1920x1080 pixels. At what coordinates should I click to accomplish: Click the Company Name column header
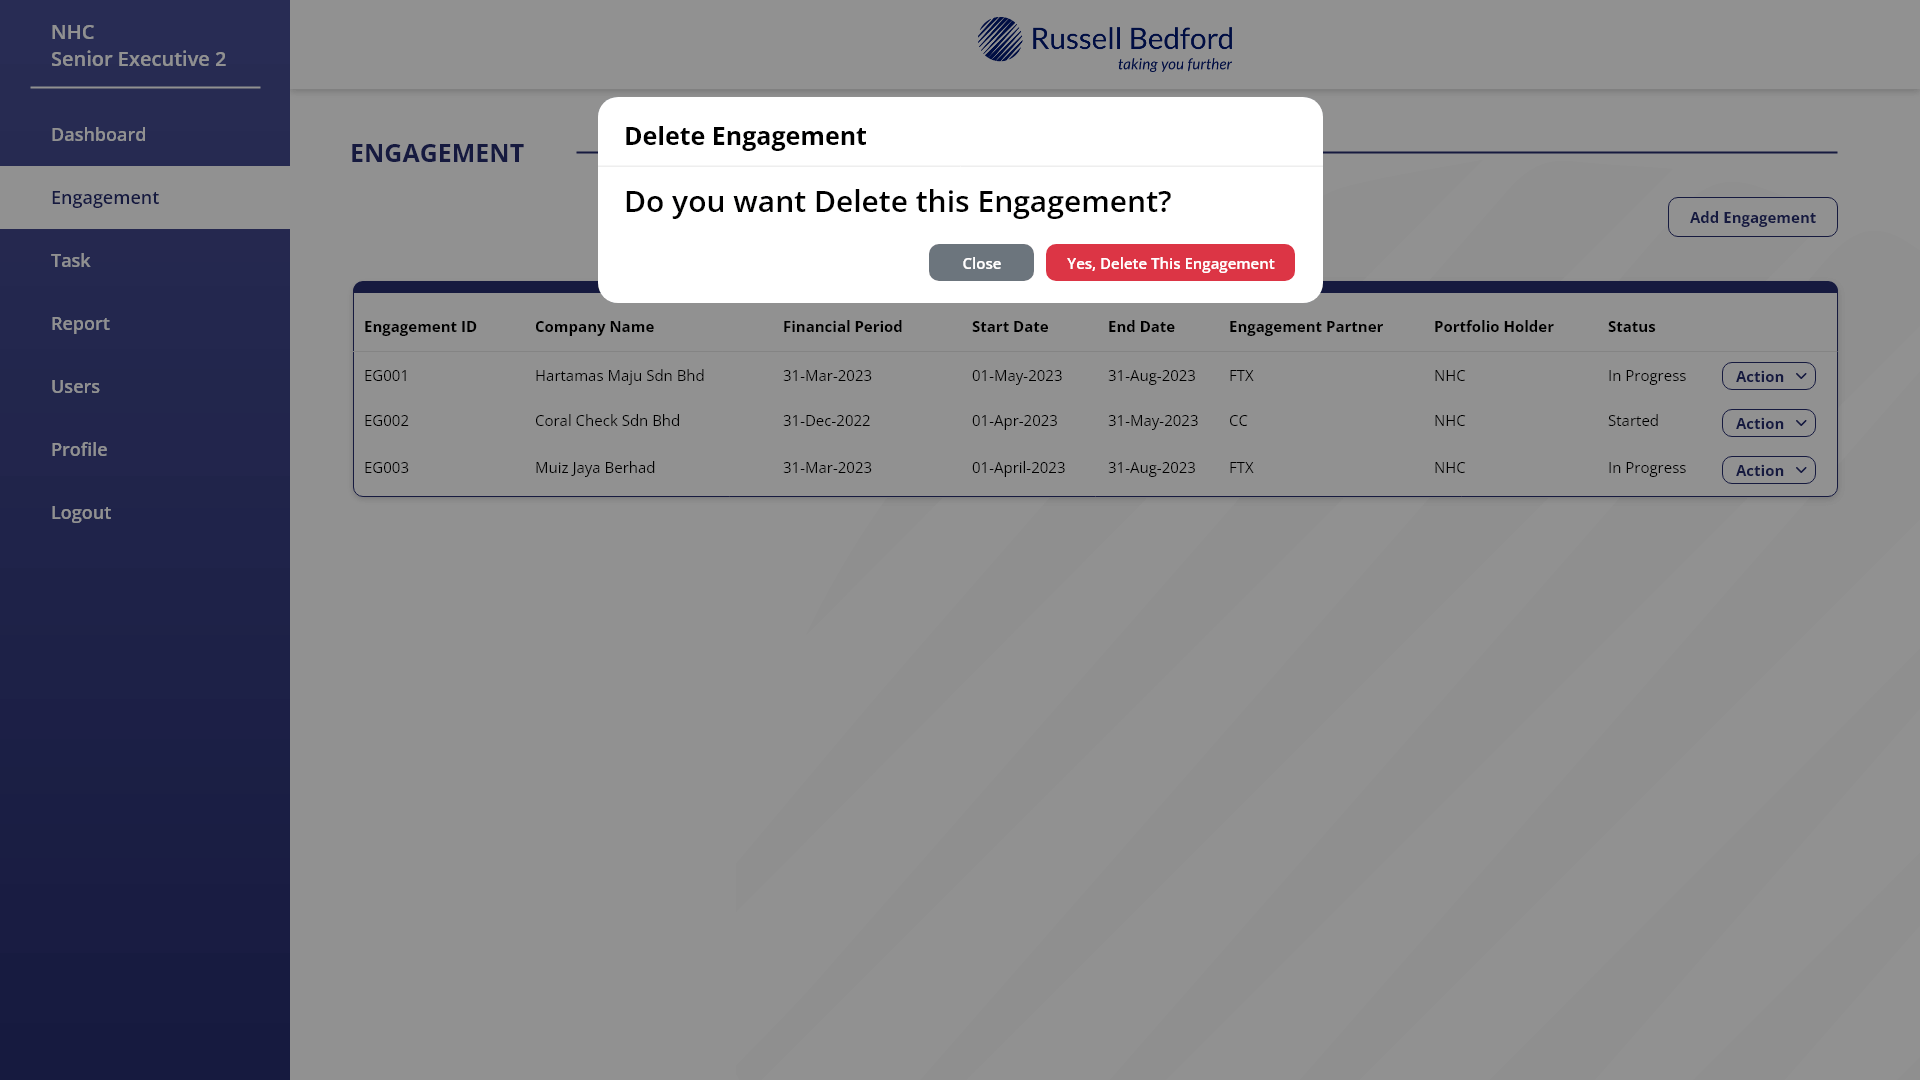(594, 326)
